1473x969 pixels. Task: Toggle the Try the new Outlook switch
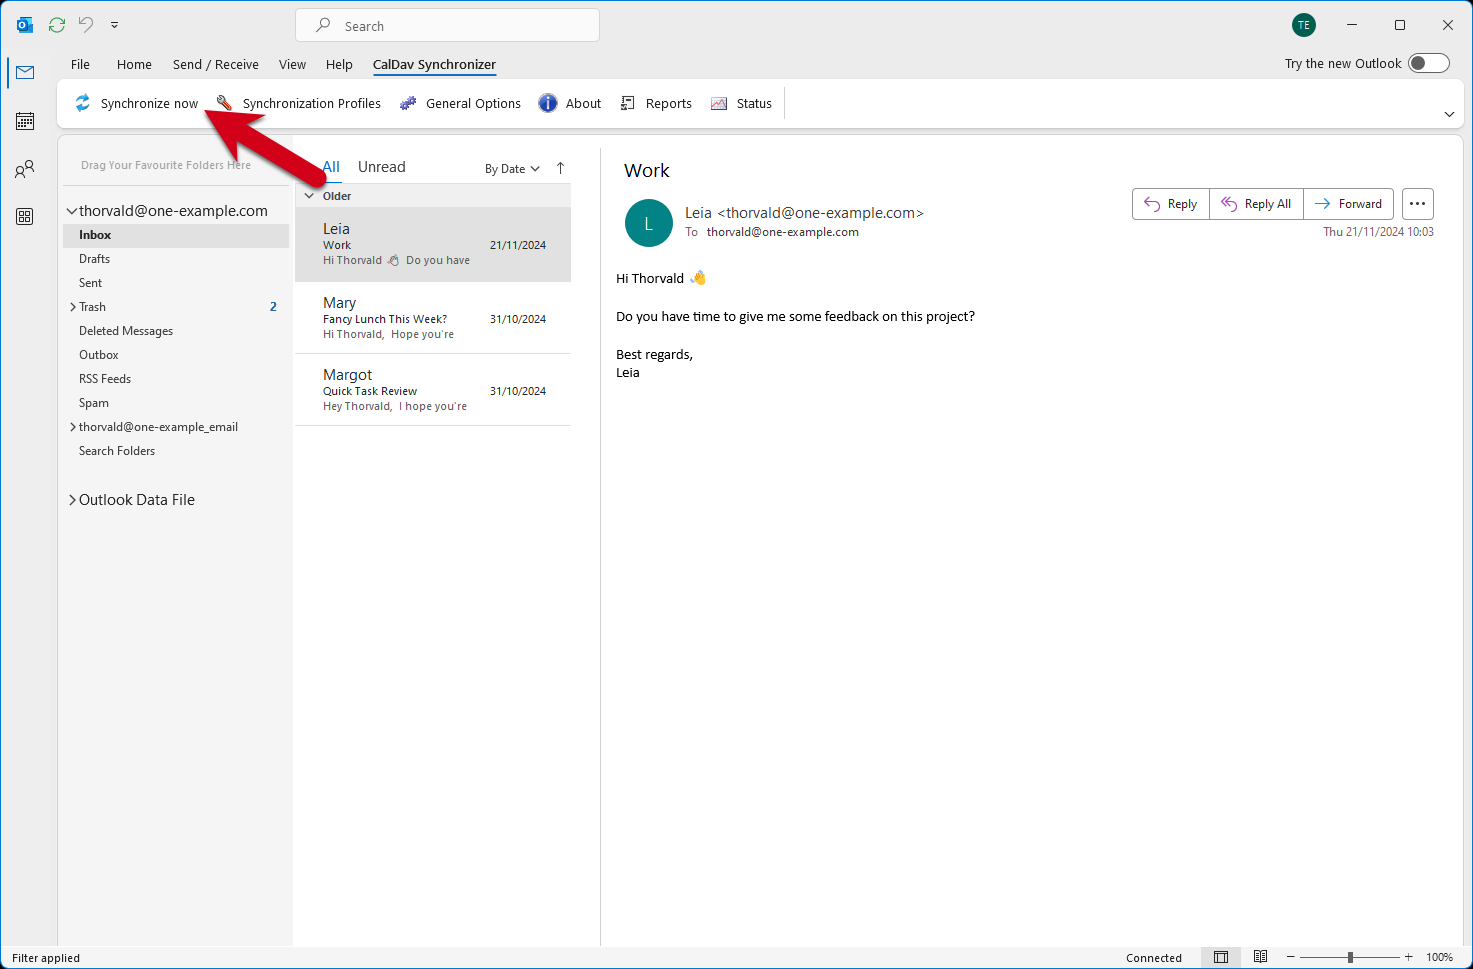coord(1428,62)
